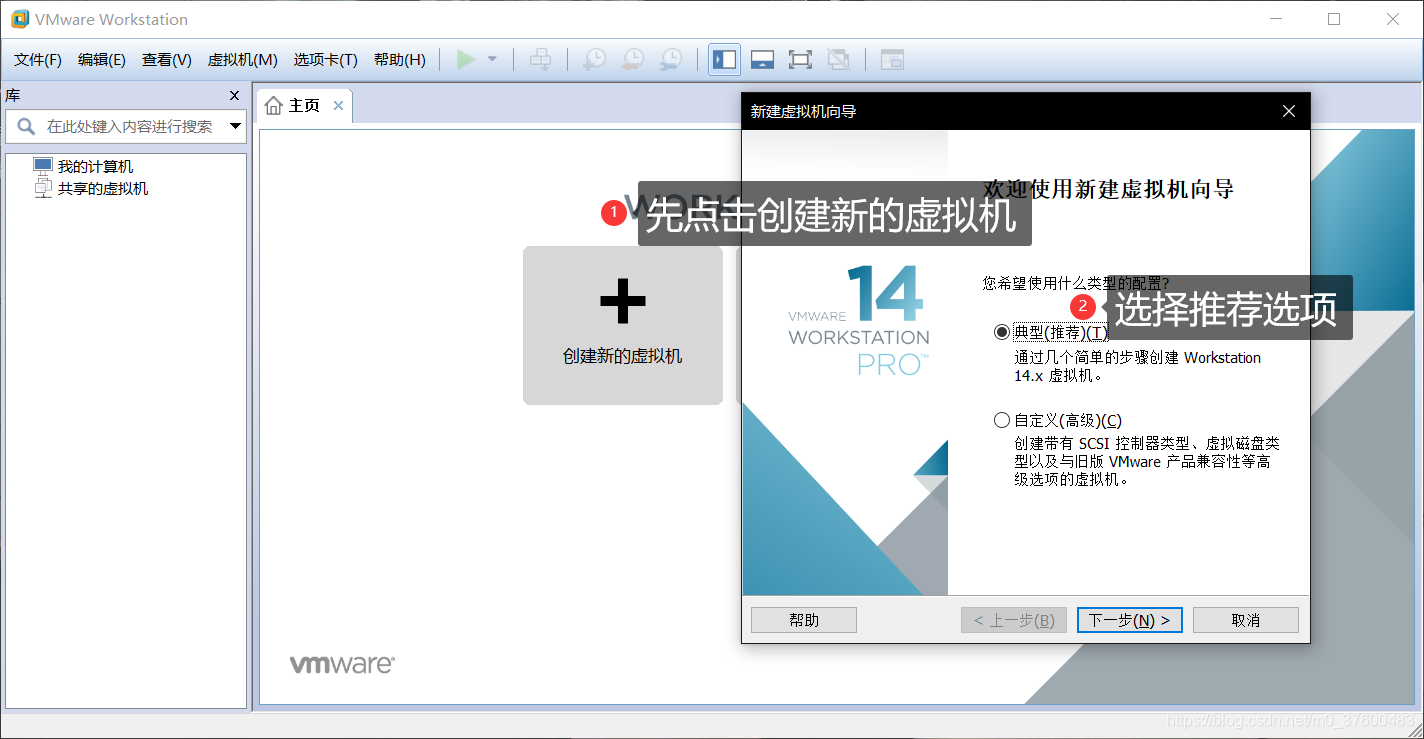This screenshot has height=739, width=1424.
Task: Toggle the thumbnail bar view icon
Action: coord(763,60)
